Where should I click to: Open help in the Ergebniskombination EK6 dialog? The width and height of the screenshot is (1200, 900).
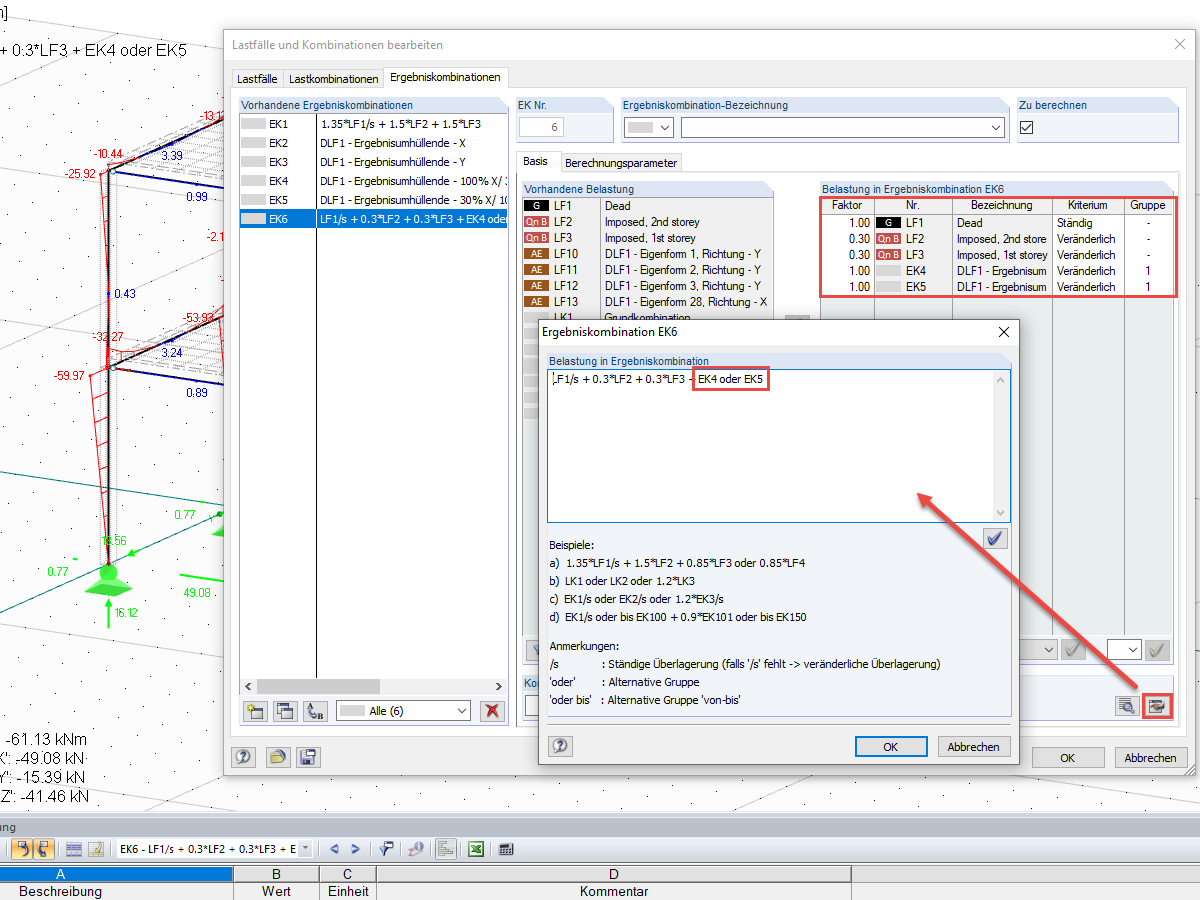click(560, 746)
